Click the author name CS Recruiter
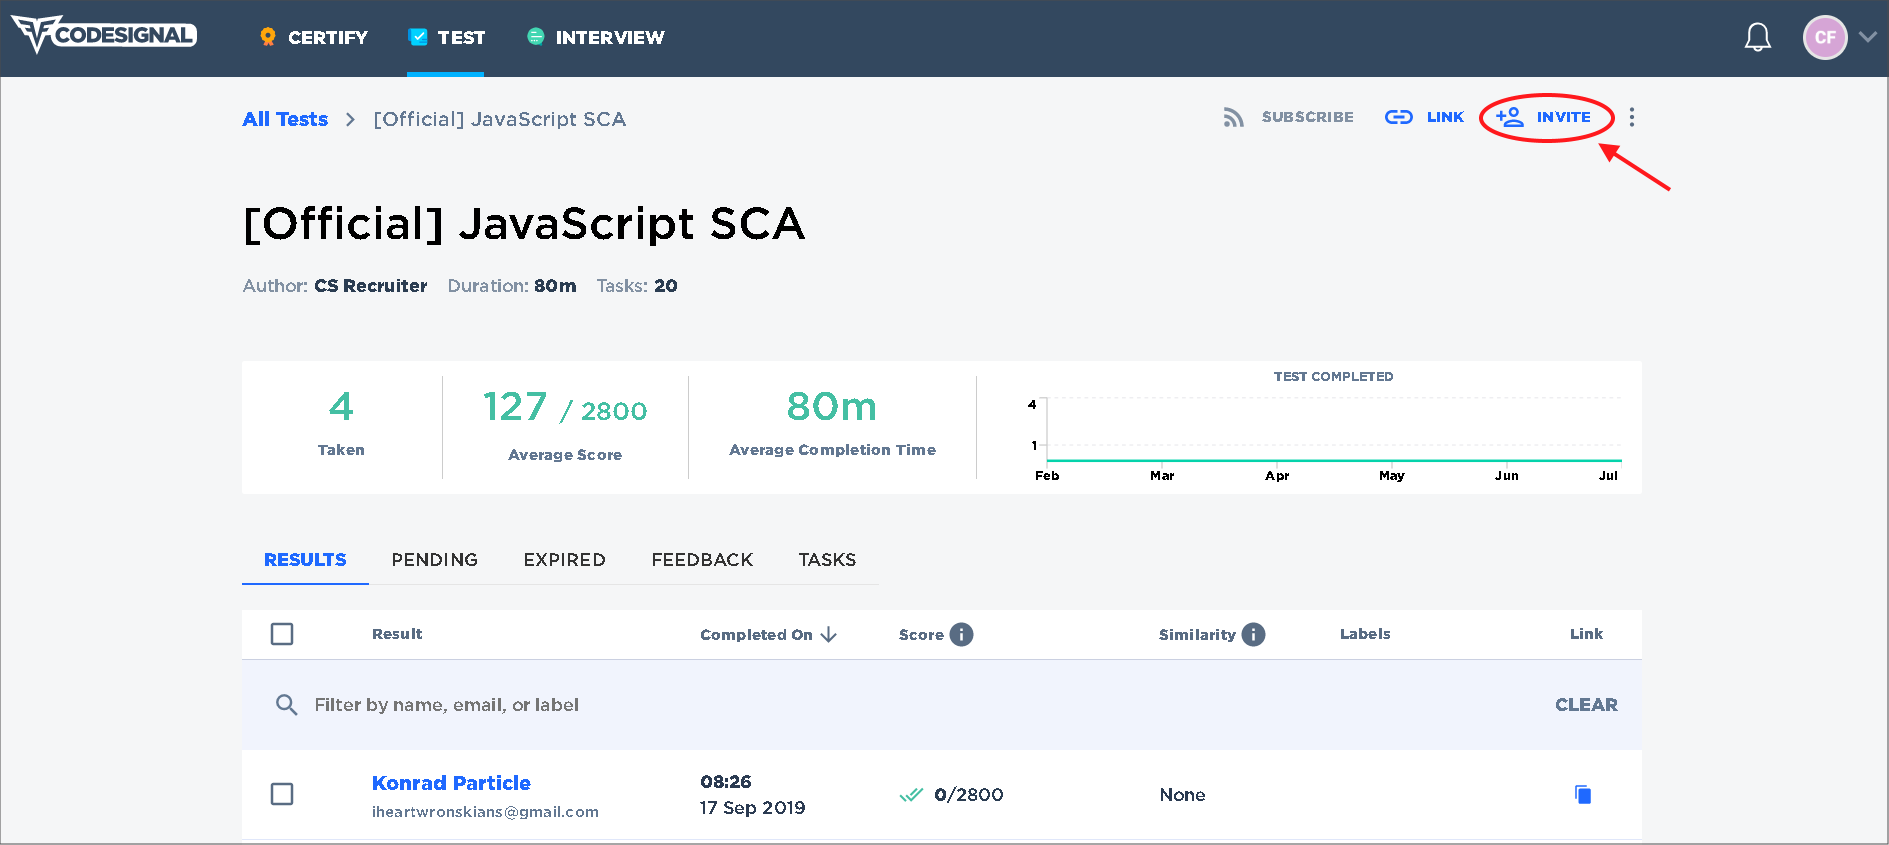 370,286
